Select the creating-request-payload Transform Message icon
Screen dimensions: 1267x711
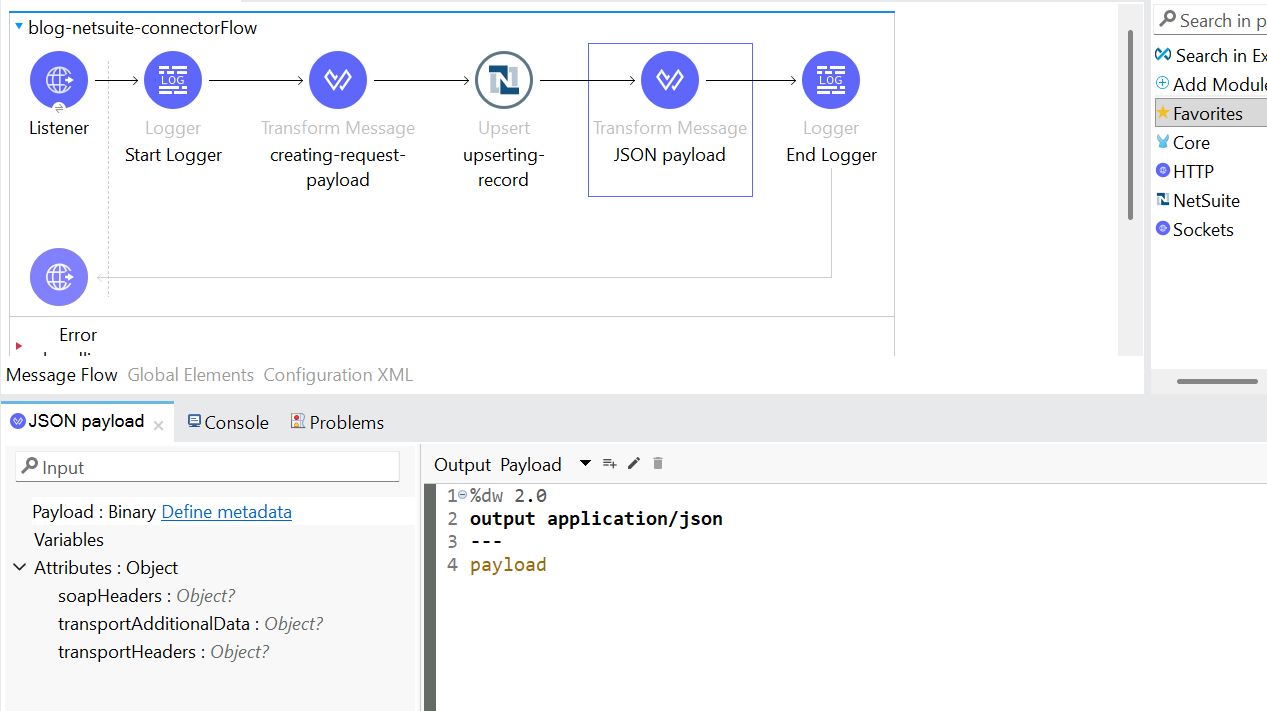[x=338, y=80]
